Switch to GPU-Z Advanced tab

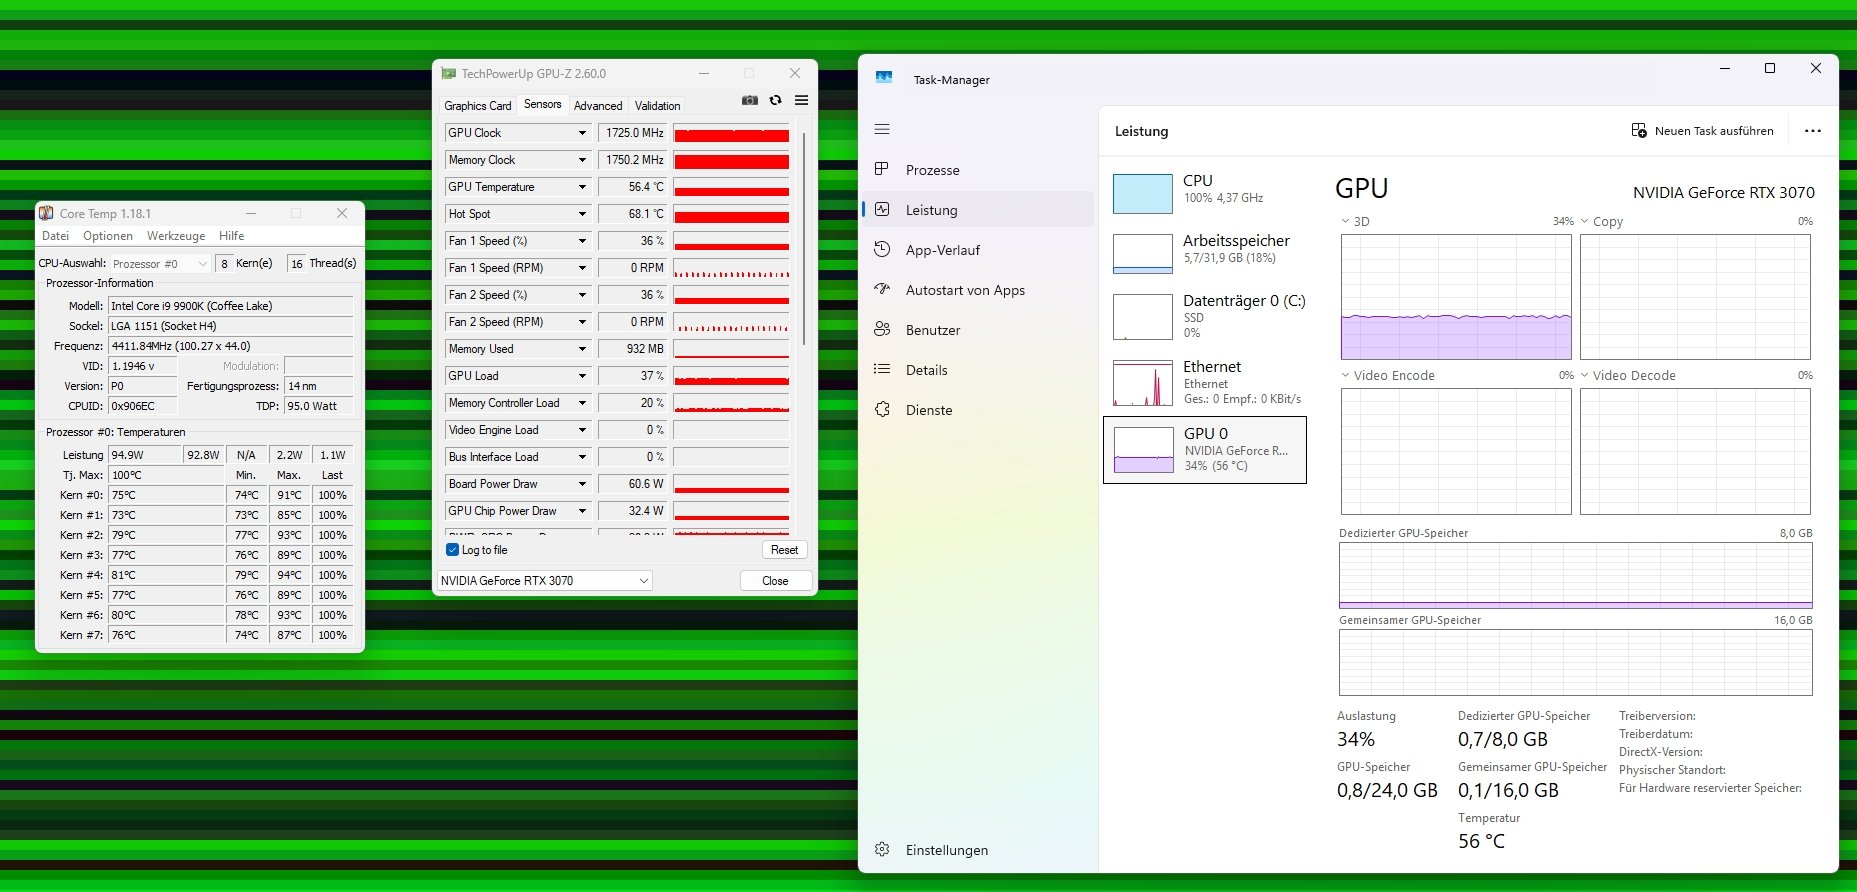pos(598,105)
